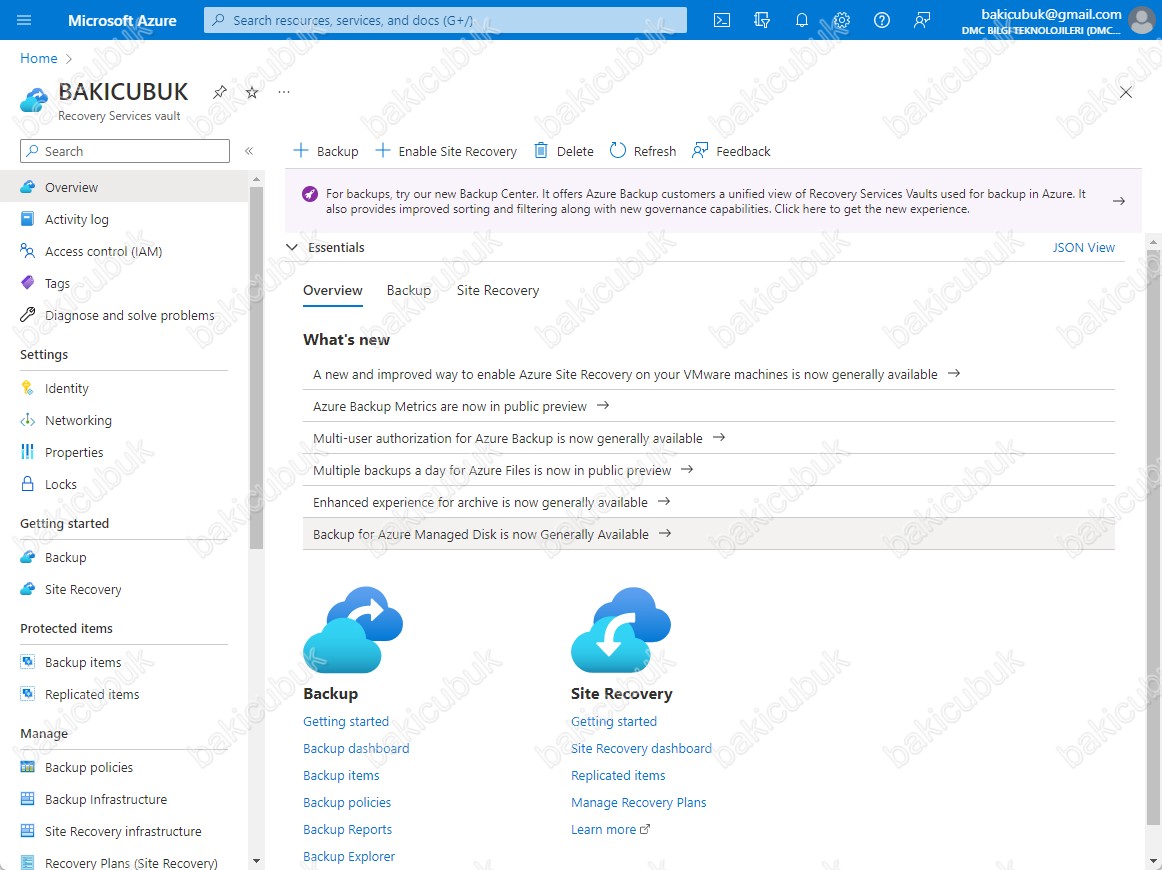
Task: Click the Microsoft Azure logo text
Action: pyautogui.click(x=122, y=20)
